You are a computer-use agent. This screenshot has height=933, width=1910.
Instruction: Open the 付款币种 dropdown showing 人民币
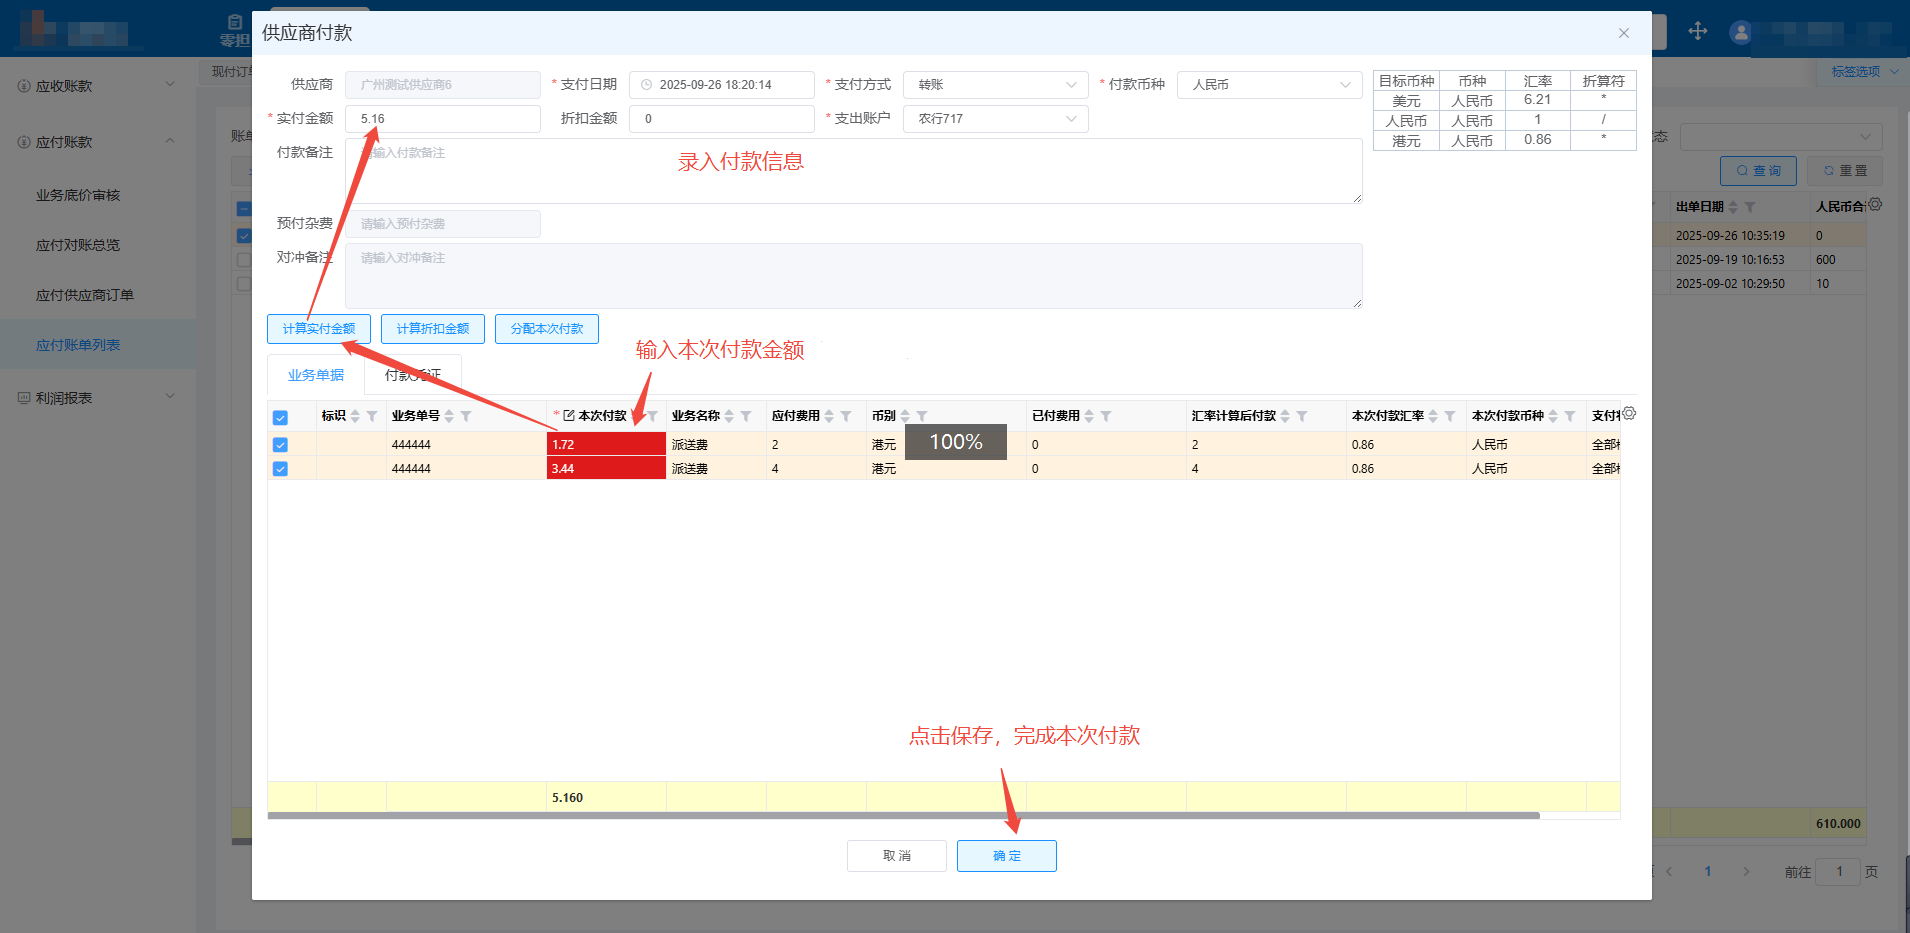[1269, 85]
